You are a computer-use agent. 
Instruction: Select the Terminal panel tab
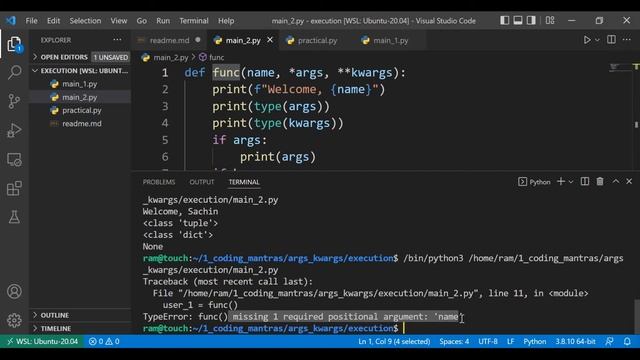244,182
